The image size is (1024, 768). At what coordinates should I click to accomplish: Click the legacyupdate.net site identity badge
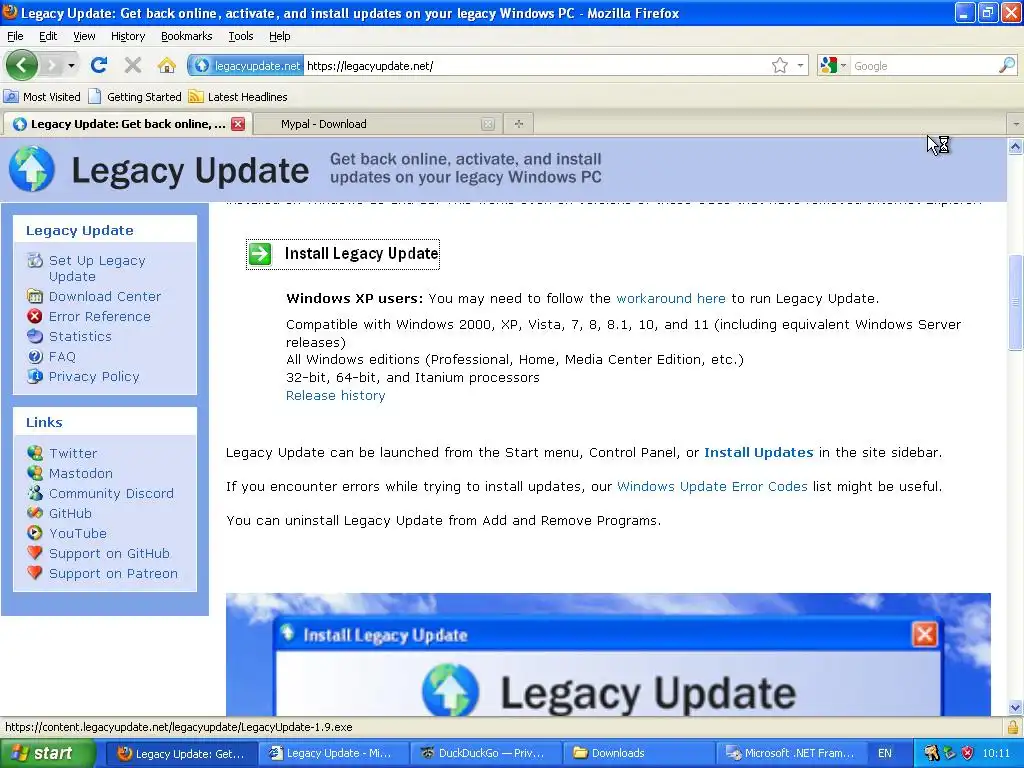[x=247, y=65]
